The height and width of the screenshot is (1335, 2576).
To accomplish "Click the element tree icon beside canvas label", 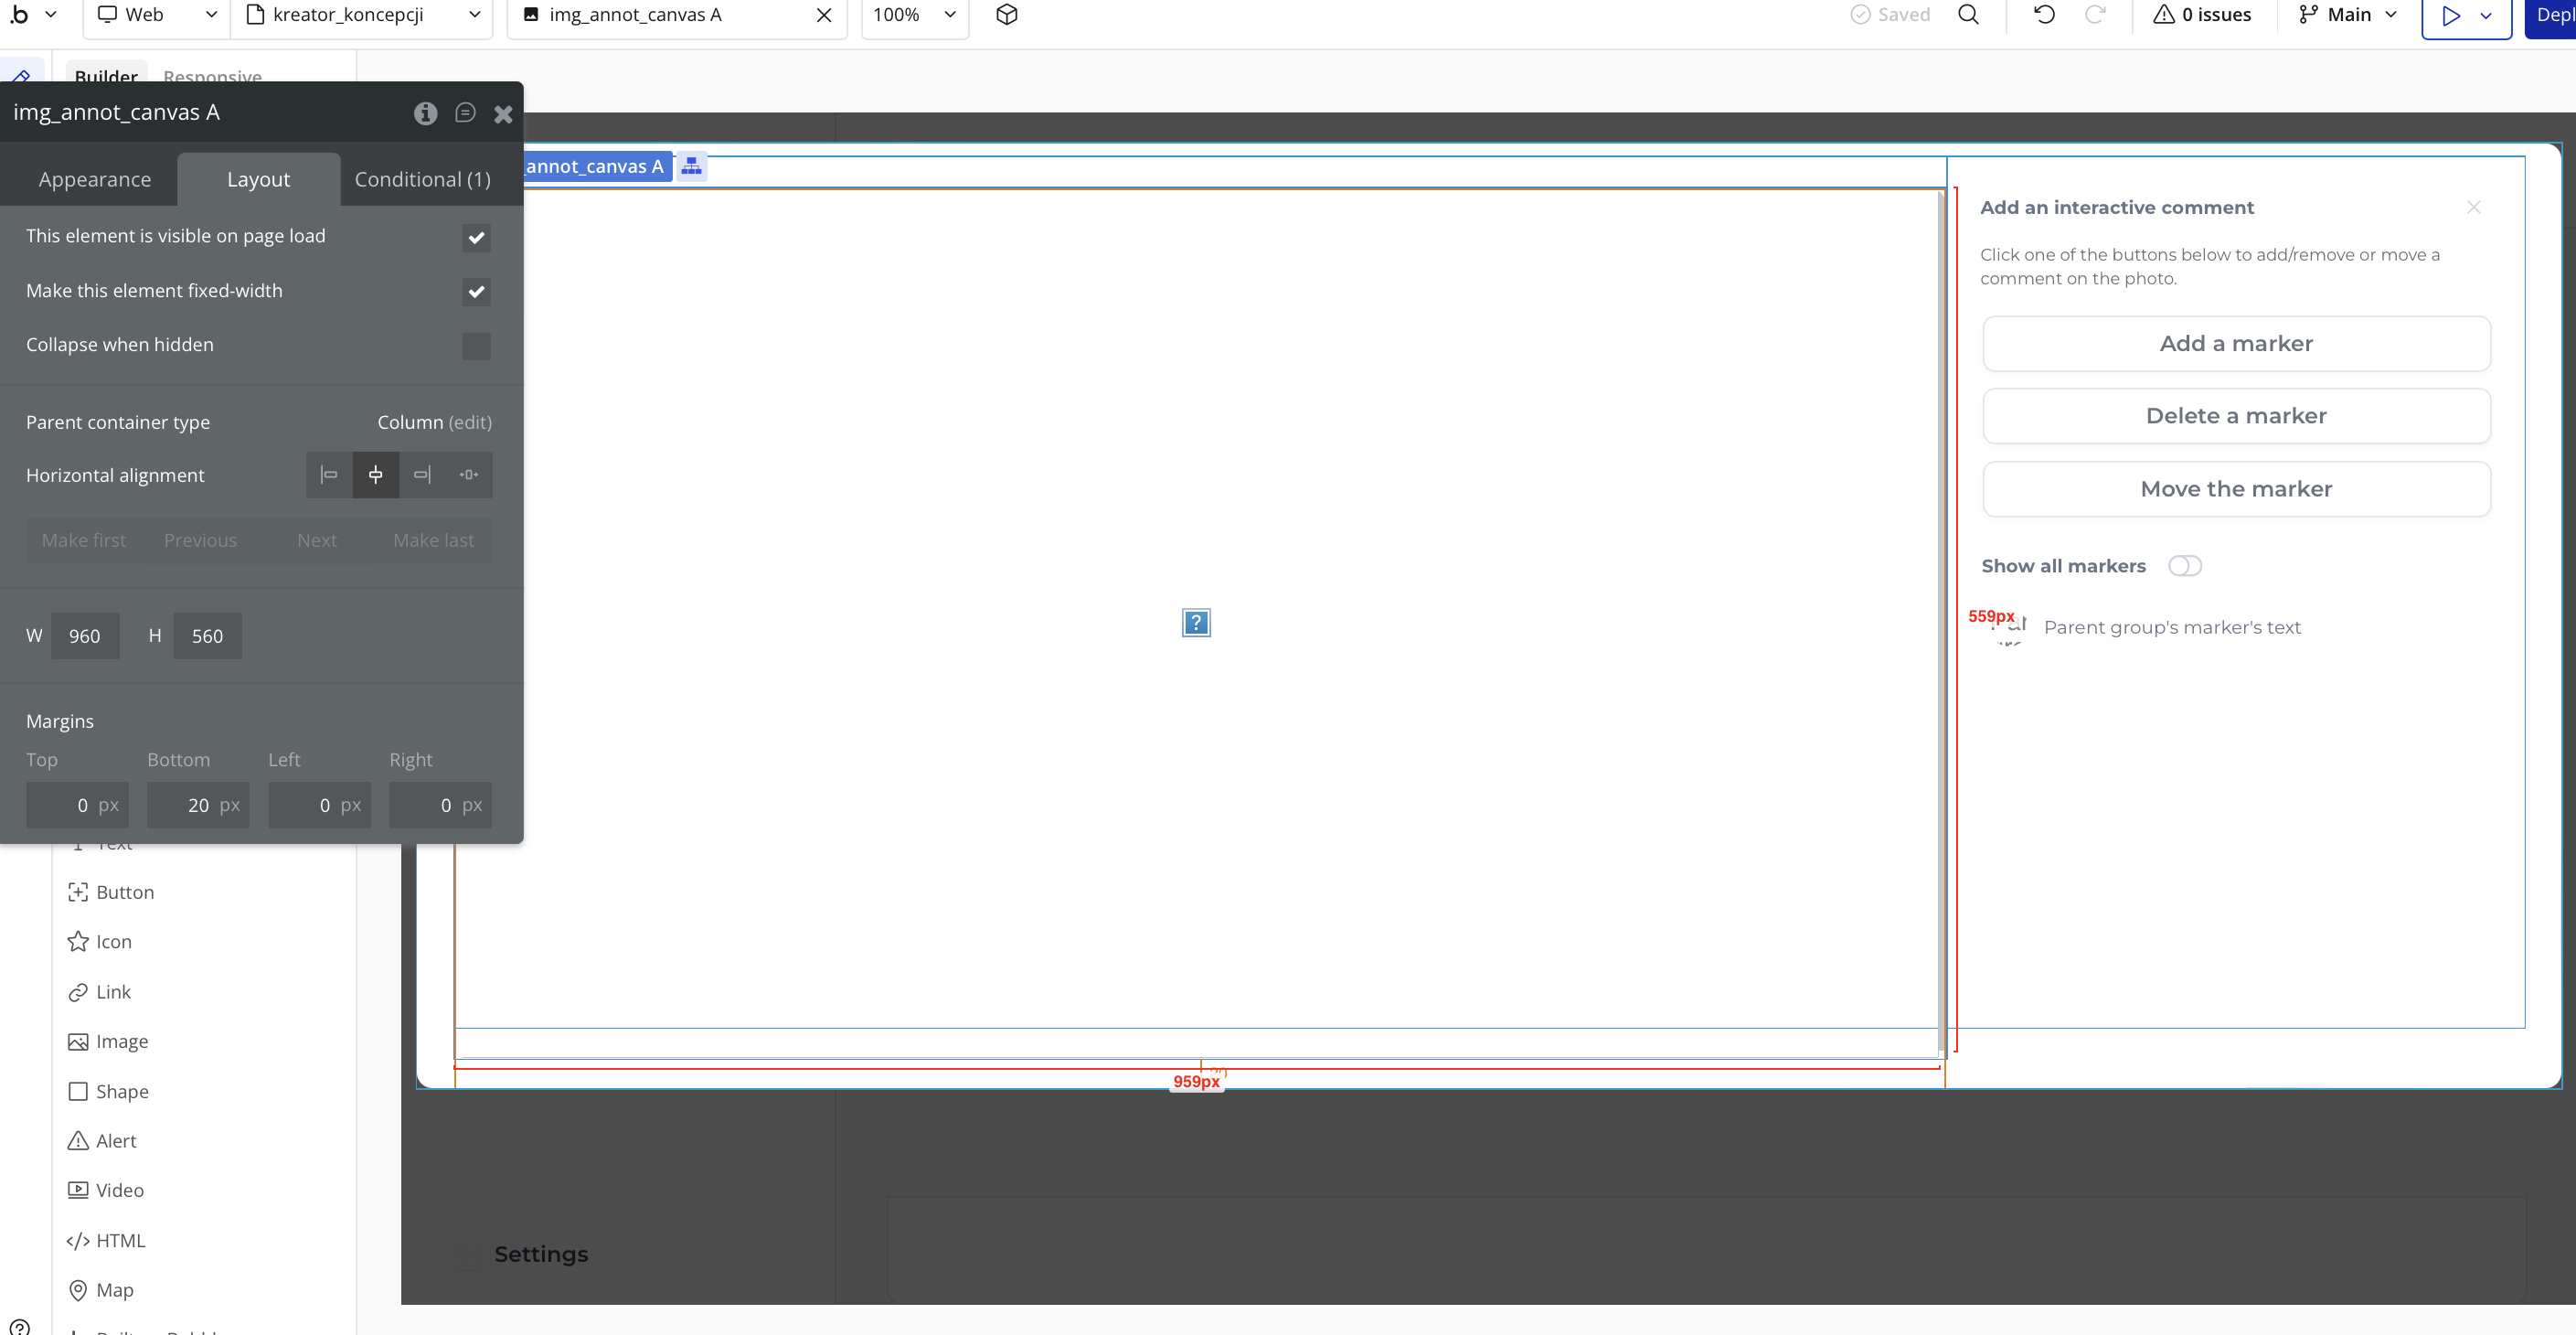I will point(691,167).
